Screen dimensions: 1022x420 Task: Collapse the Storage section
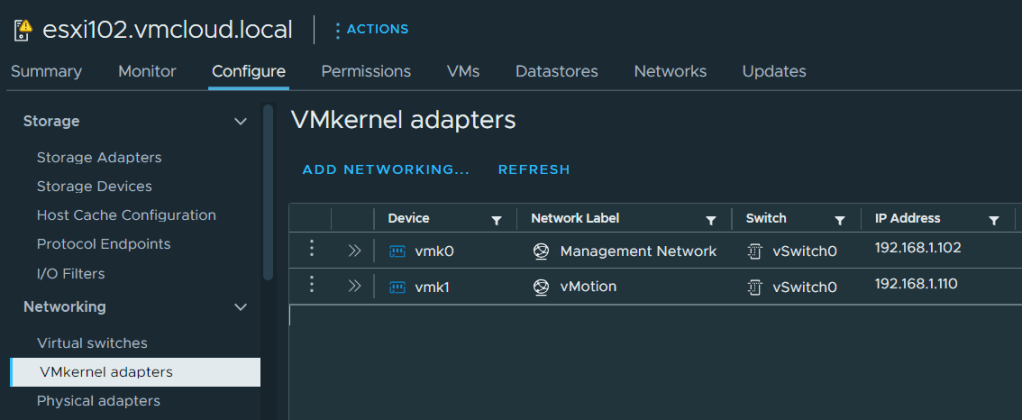click(240, 121)
